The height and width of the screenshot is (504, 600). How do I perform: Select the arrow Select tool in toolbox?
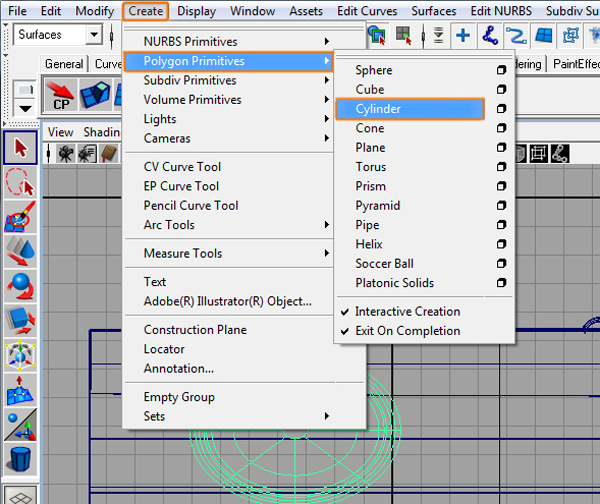20,147
